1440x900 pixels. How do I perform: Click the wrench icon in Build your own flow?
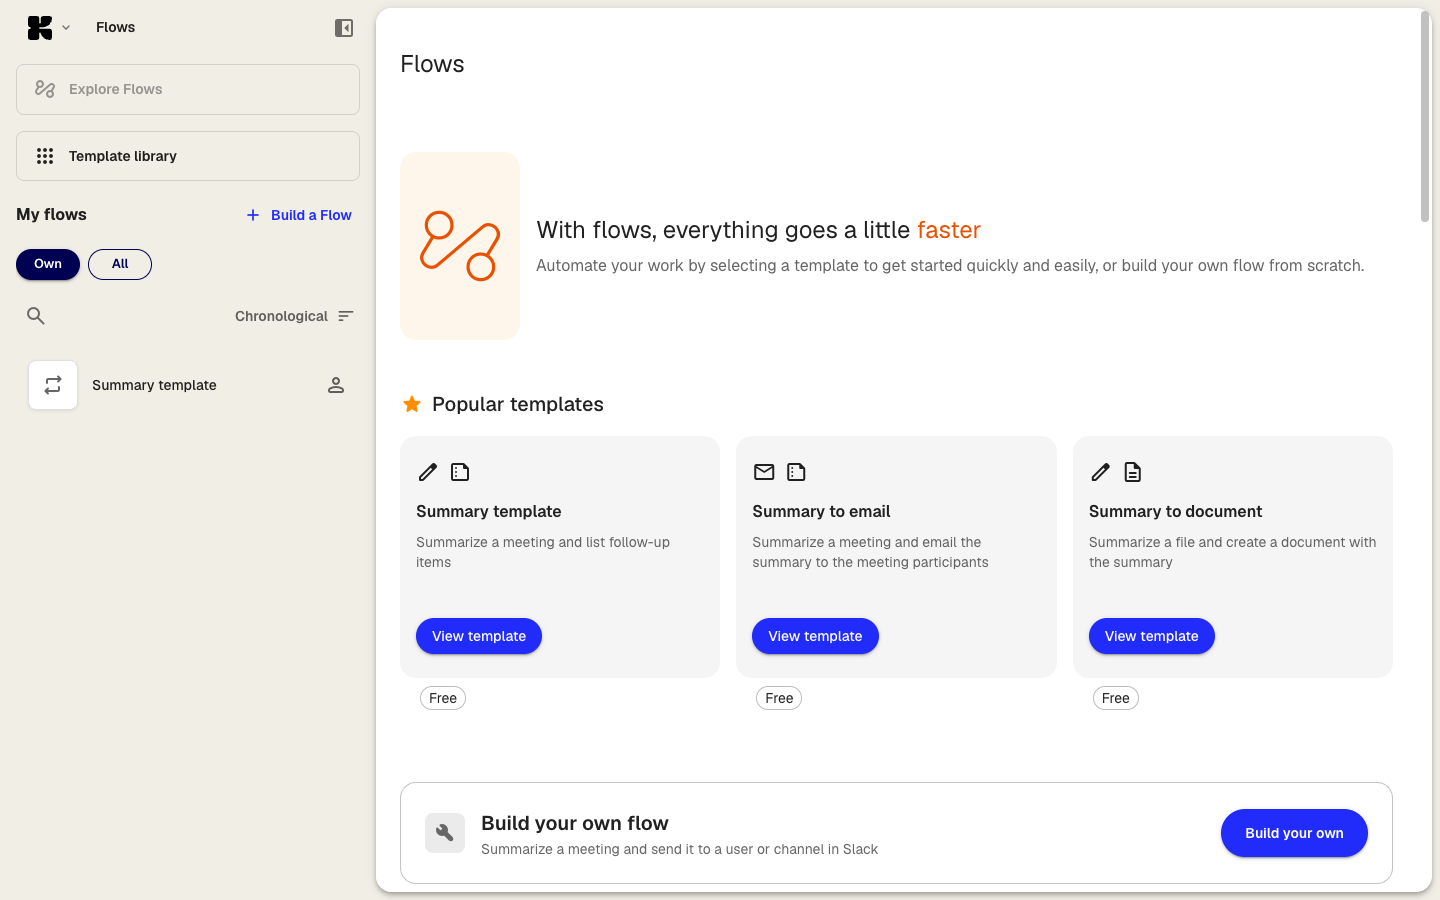click(444, 833)
